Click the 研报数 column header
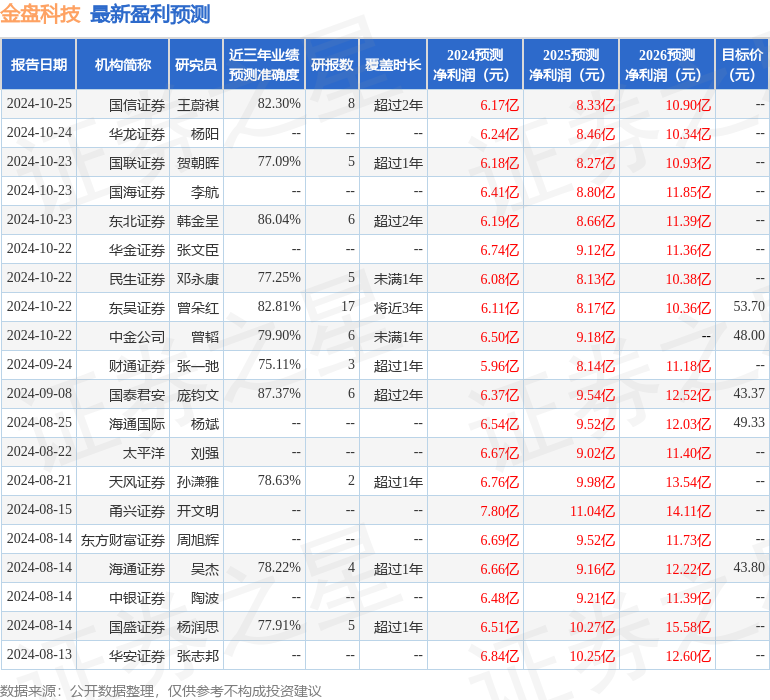 (332, 64)
